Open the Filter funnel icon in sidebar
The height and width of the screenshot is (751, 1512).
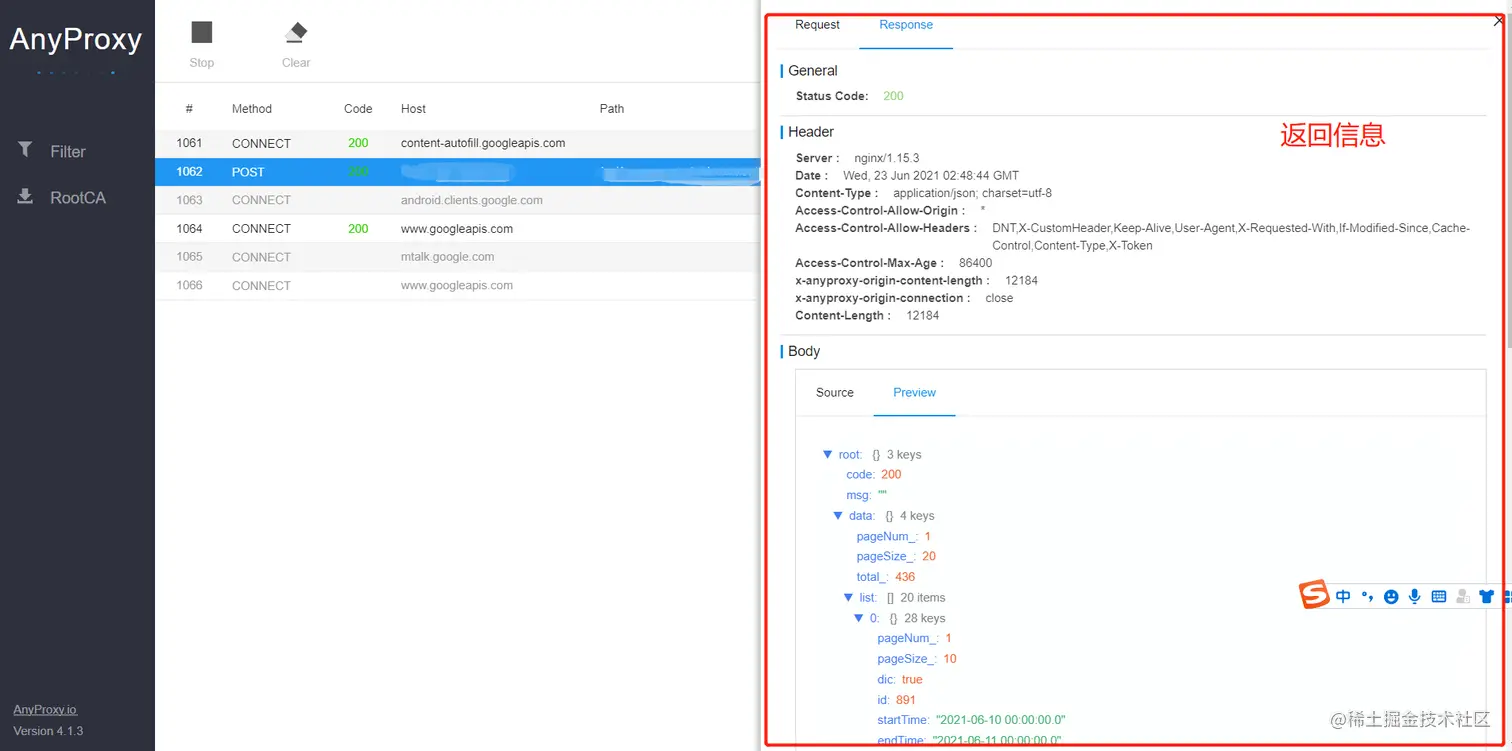[x=25, y=149]
